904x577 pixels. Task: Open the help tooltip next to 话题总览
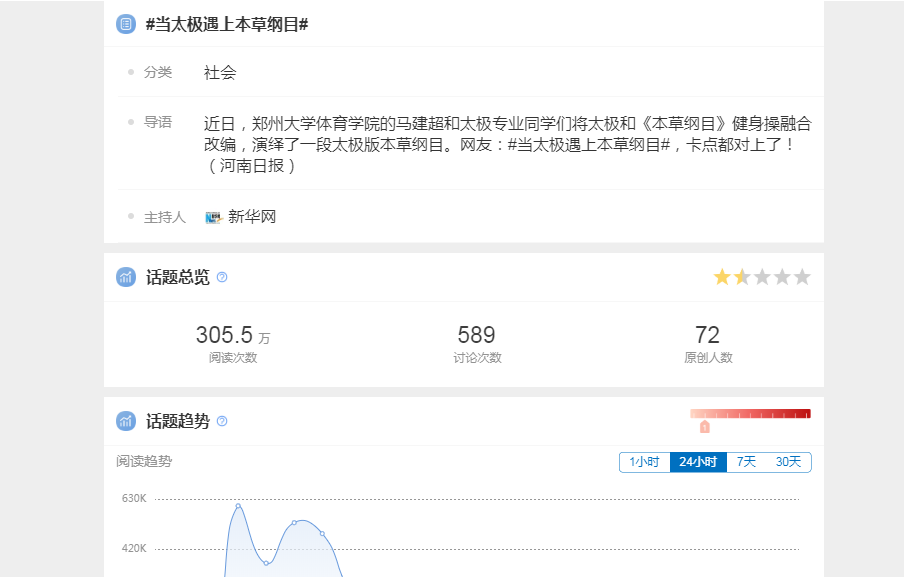point(222,277)
